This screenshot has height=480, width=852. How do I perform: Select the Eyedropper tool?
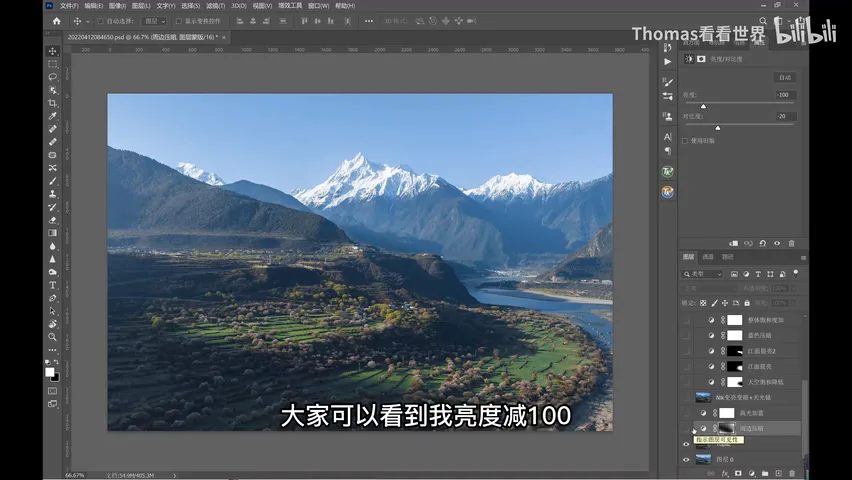pyautogui.click(x=53, y=116)
